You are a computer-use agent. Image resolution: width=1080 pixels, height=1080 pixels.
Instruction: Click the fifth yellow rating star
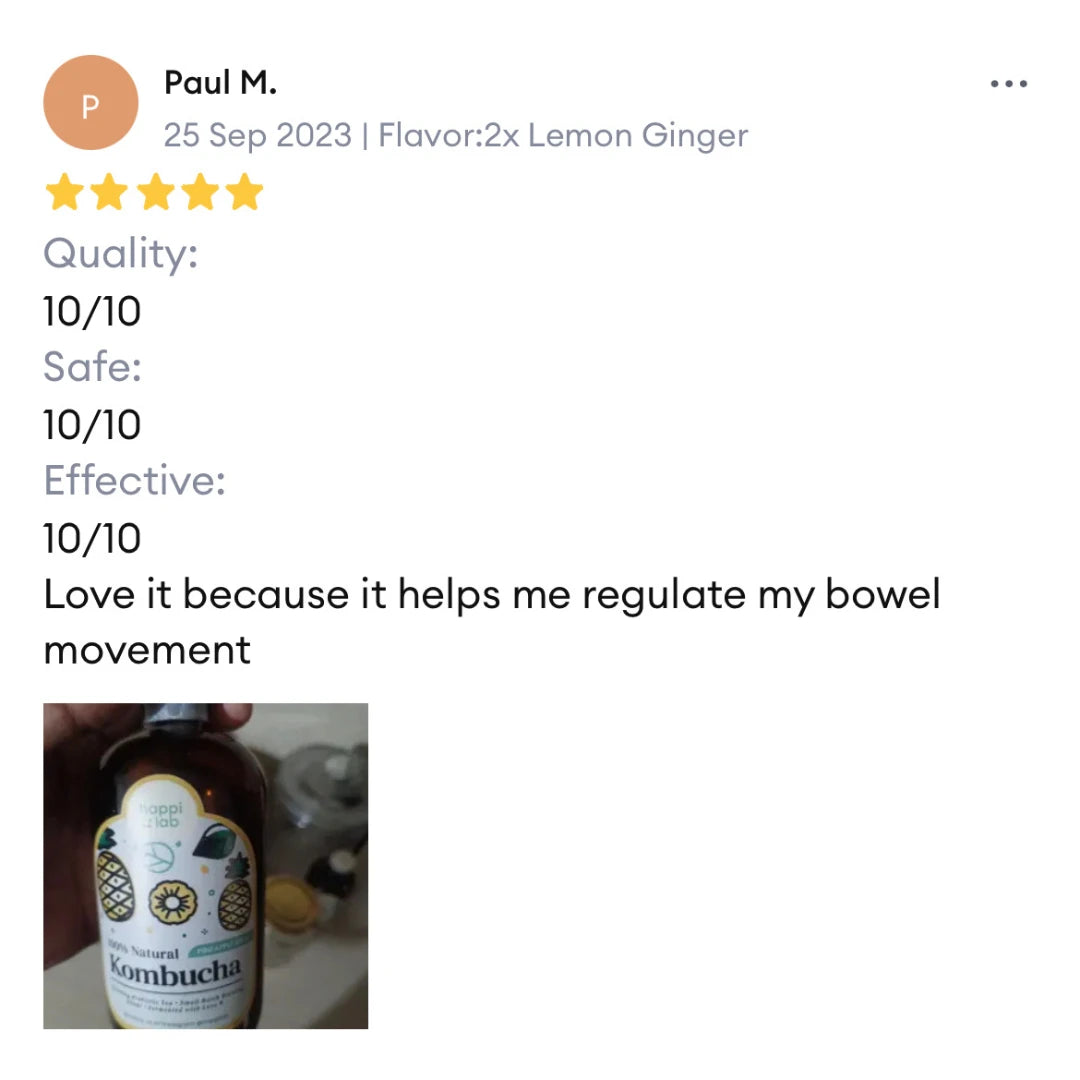coord(245,191)
